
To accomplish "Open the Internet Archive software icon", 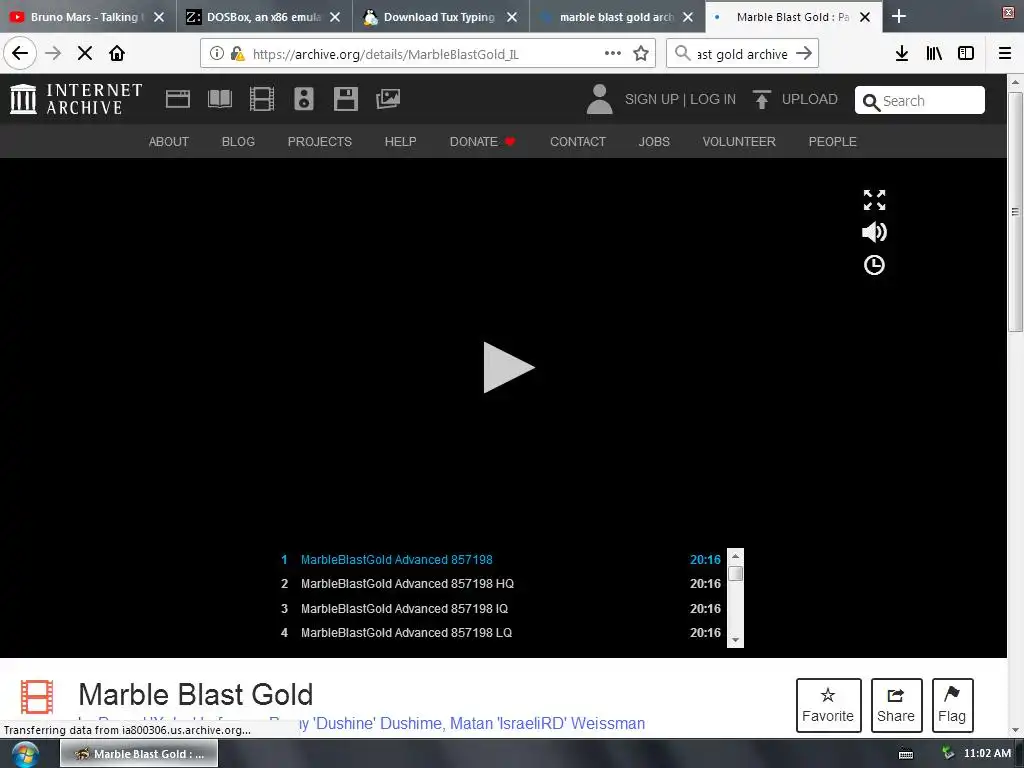I will [x=345, y=99].
